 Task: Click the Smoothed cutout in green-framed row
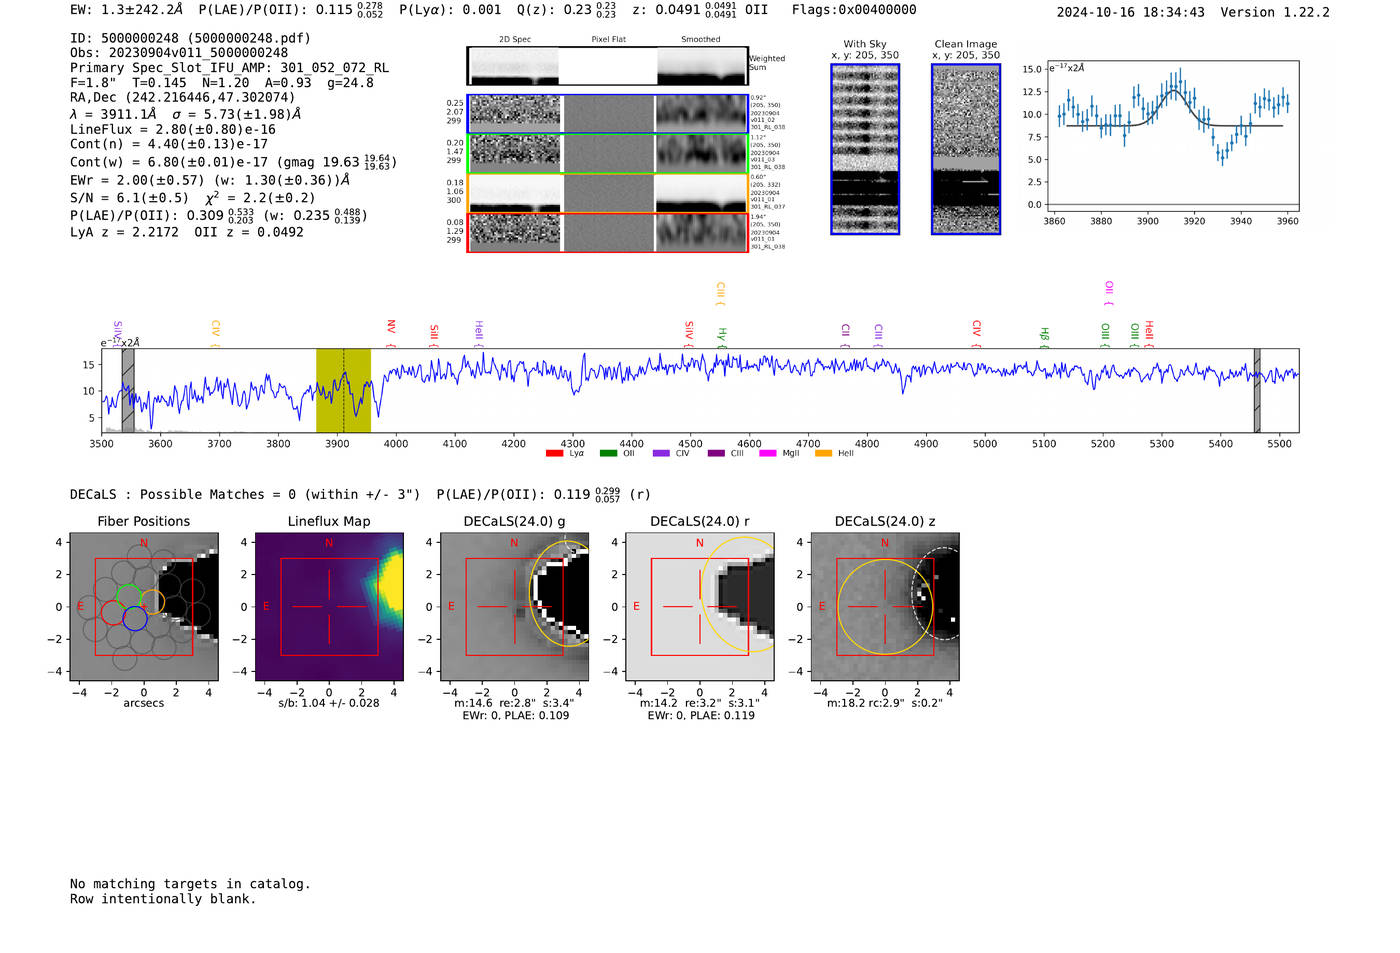tap(701, 153)
